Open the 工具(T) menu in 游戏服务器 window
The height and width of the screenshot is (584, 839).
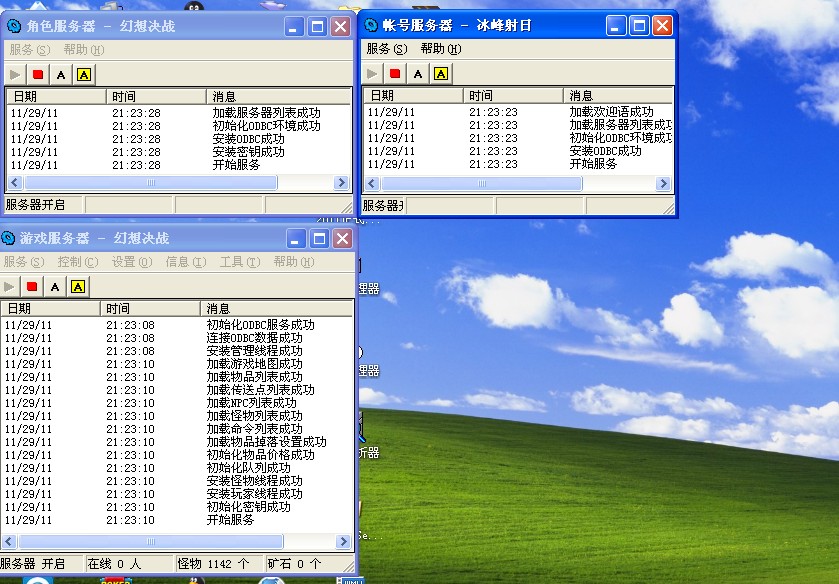(x=239, y=262)
